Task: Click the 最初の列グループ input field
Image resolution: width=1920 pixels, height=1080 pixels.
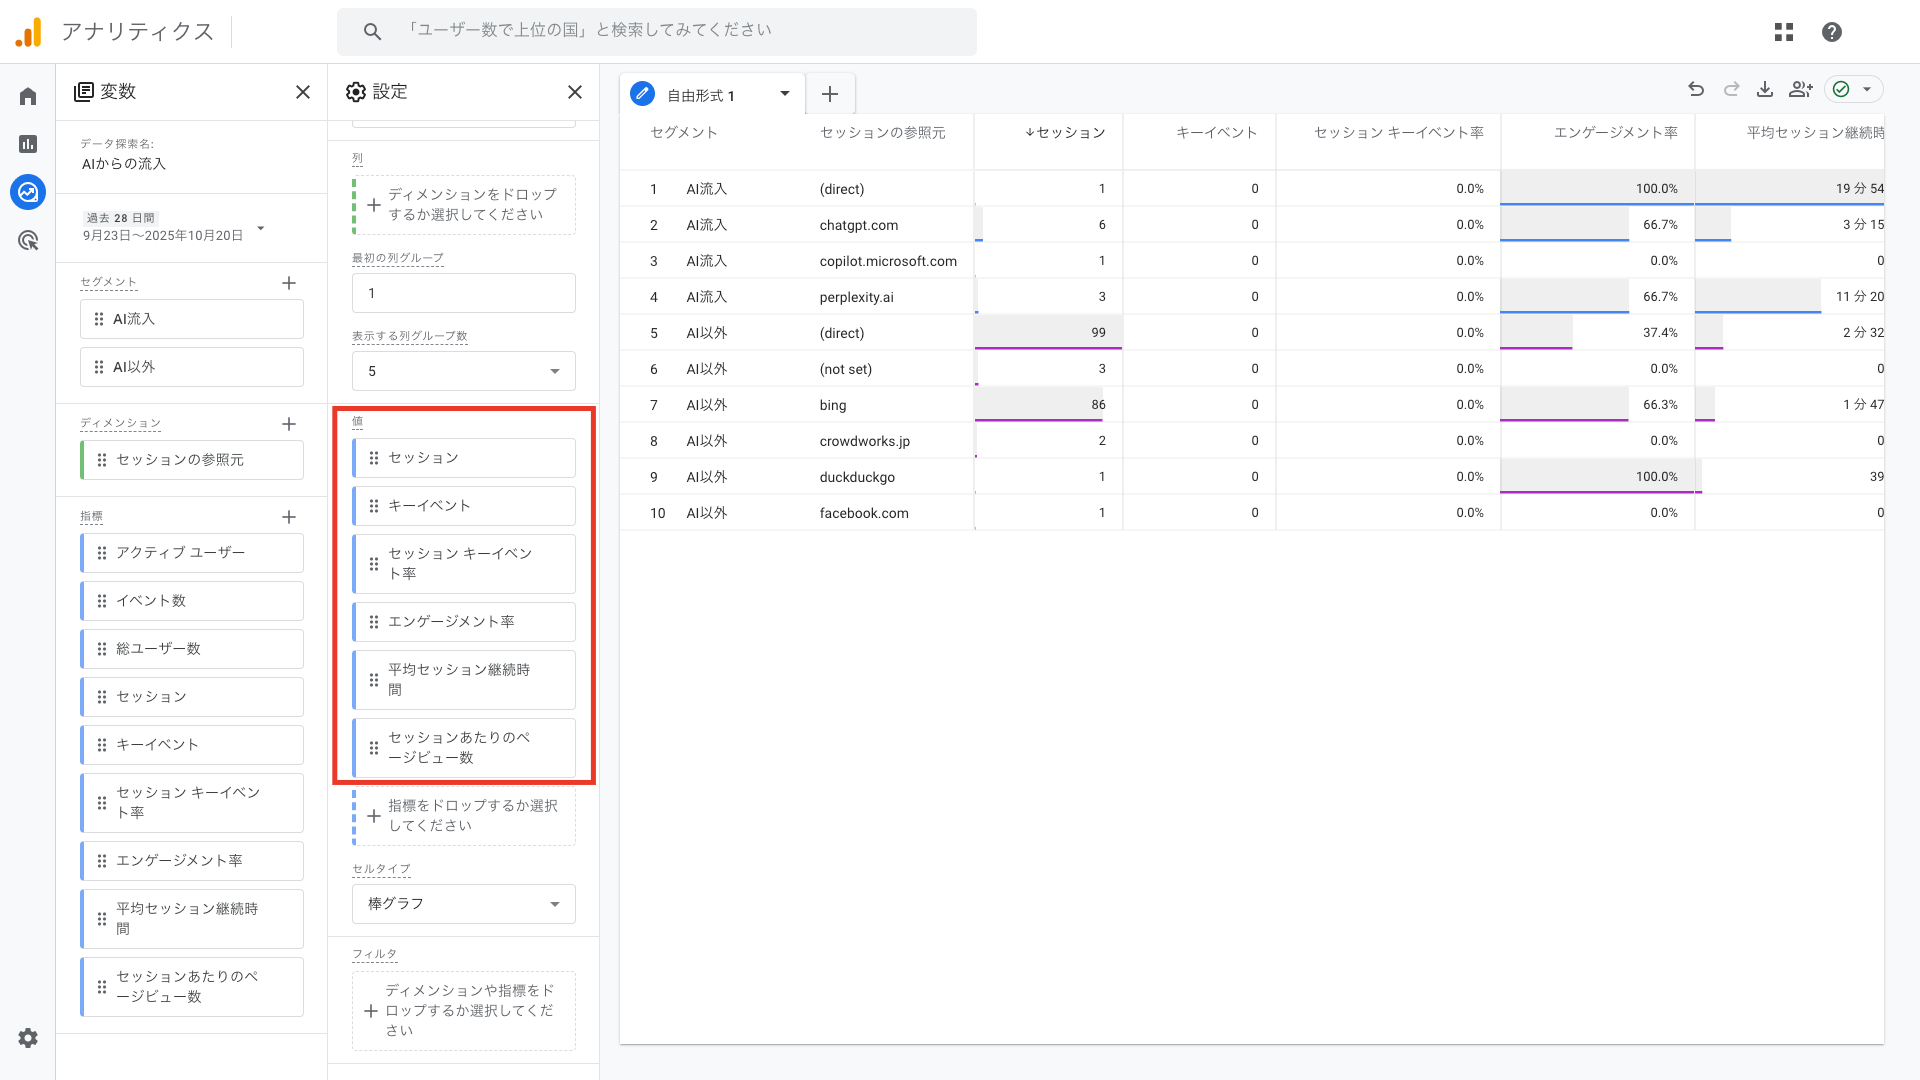Action: tap(464, 293)
